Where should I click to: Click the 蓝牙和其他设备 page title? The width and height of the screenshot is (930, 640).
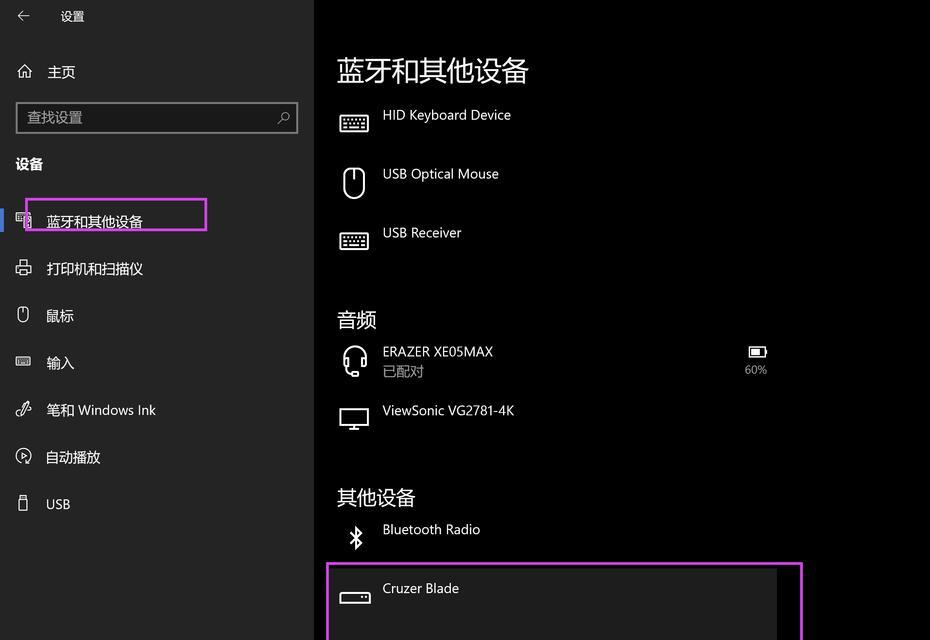pos(432,71)
